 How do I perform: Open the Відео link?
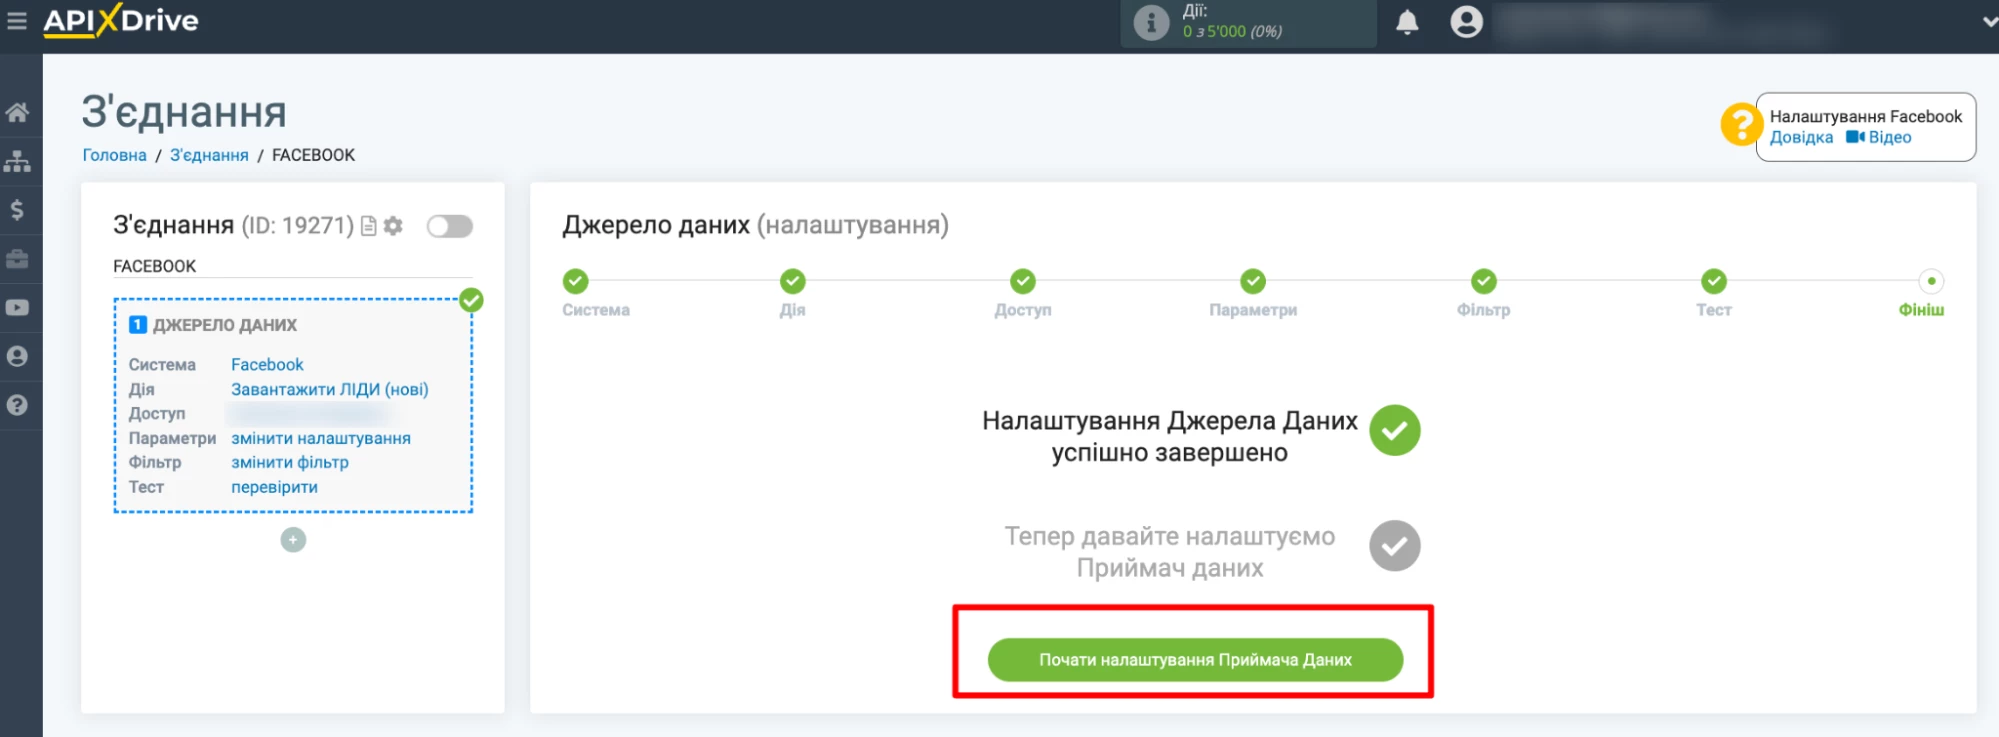pos(1879,138)
